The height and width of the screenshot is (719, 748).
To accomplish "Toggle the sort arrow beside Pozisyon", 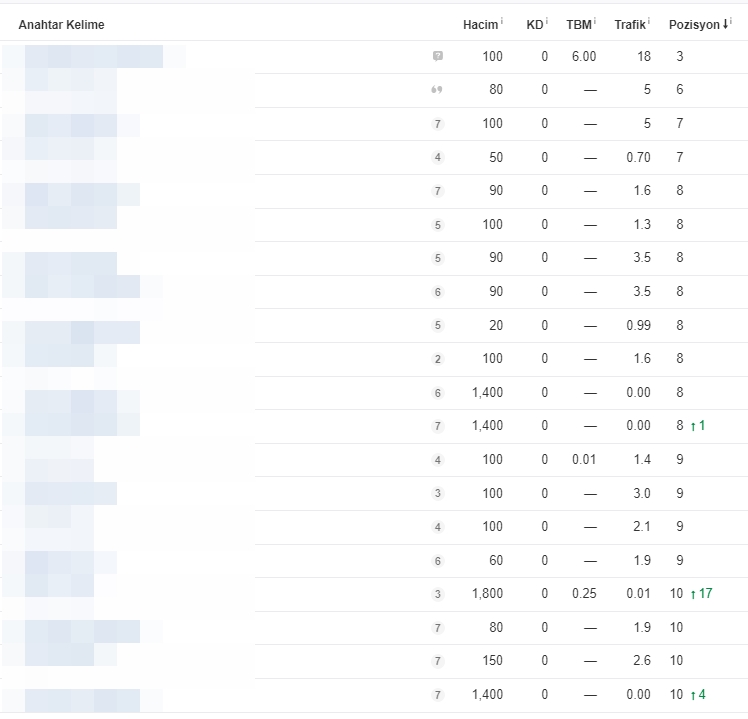I will tap(725, 24).
